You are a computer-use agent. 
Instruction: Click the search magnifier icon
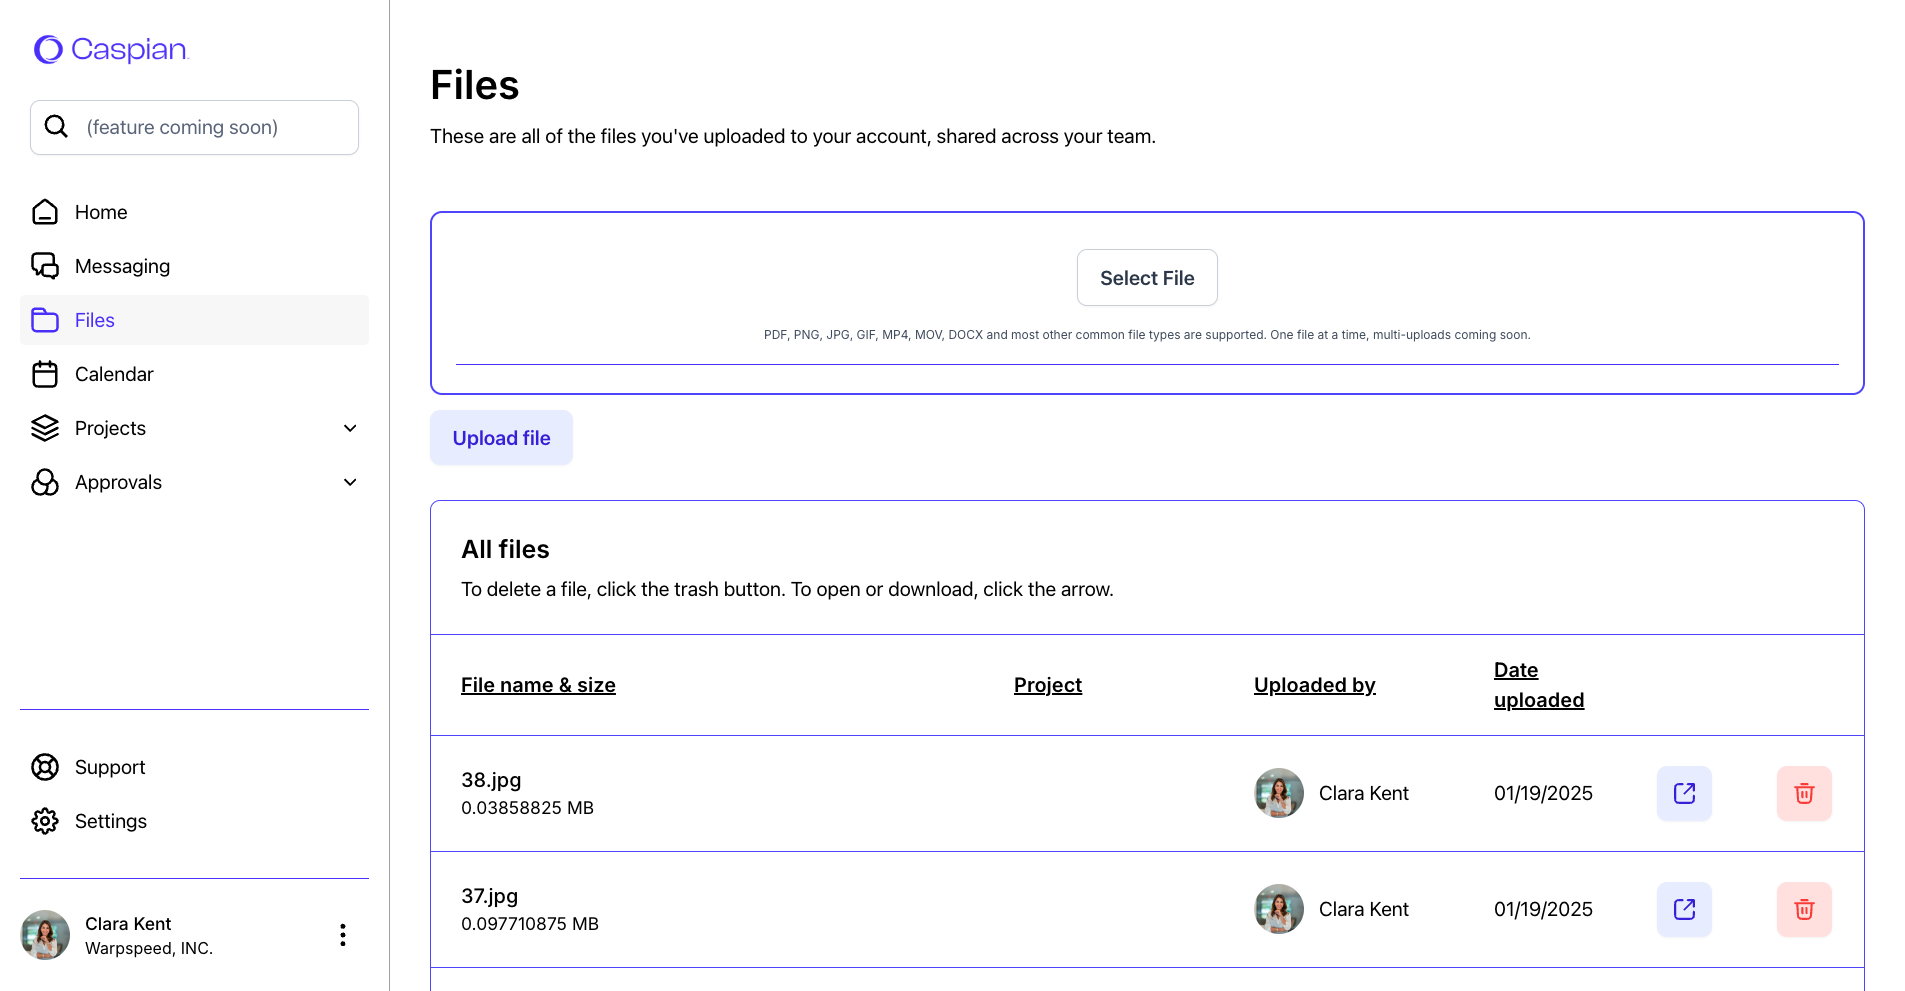[57, 127]
